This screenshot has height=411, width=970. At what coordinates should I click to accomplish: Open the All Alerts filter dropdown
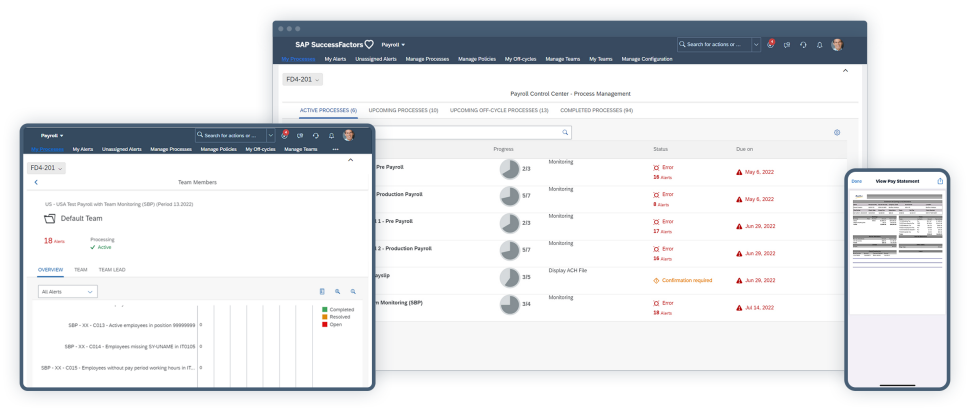coord(67,292)
